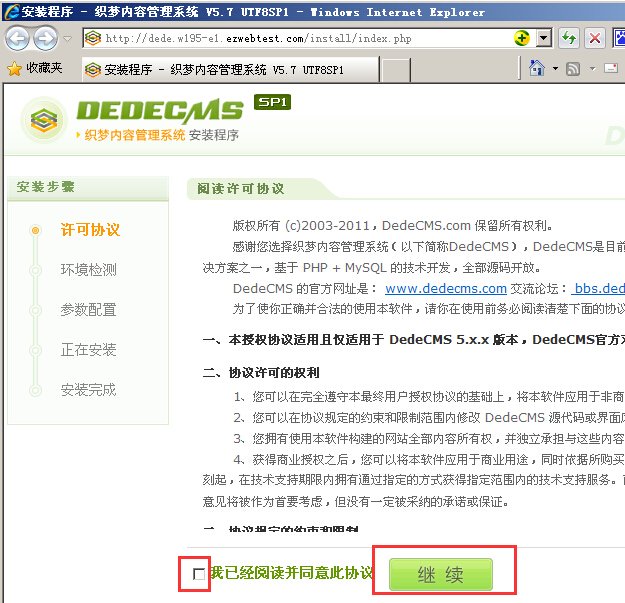Click the 我已经阅读并同意此协议 label text
Viewport: 625px width, 603px height.
[291, 573]
